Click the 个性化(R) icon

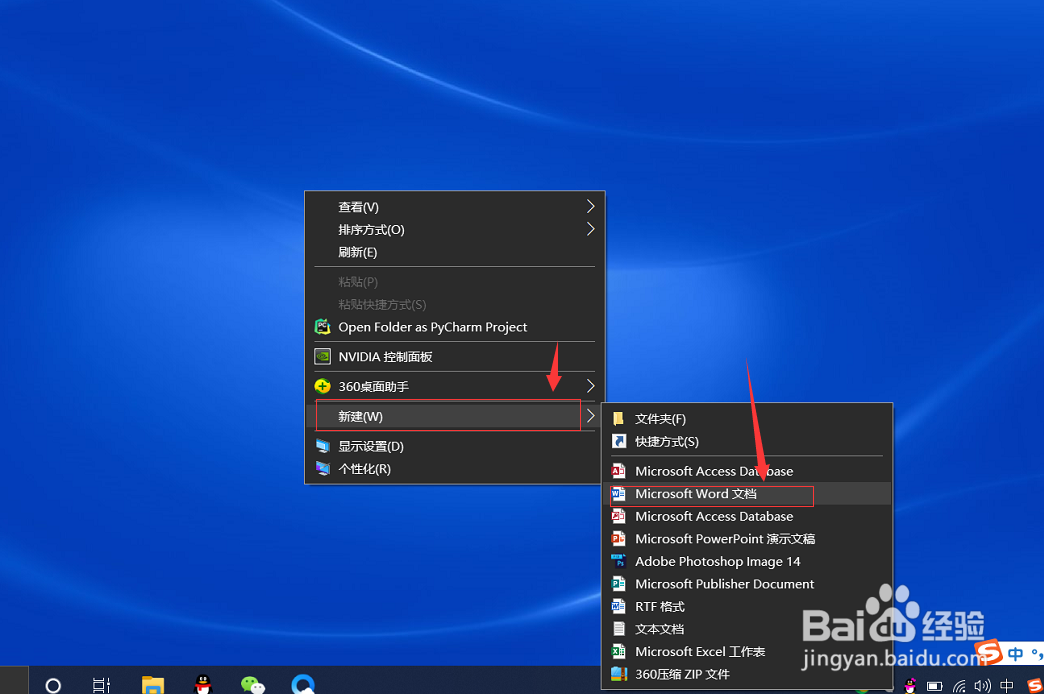pyautogui.click(x=322, y=469)
